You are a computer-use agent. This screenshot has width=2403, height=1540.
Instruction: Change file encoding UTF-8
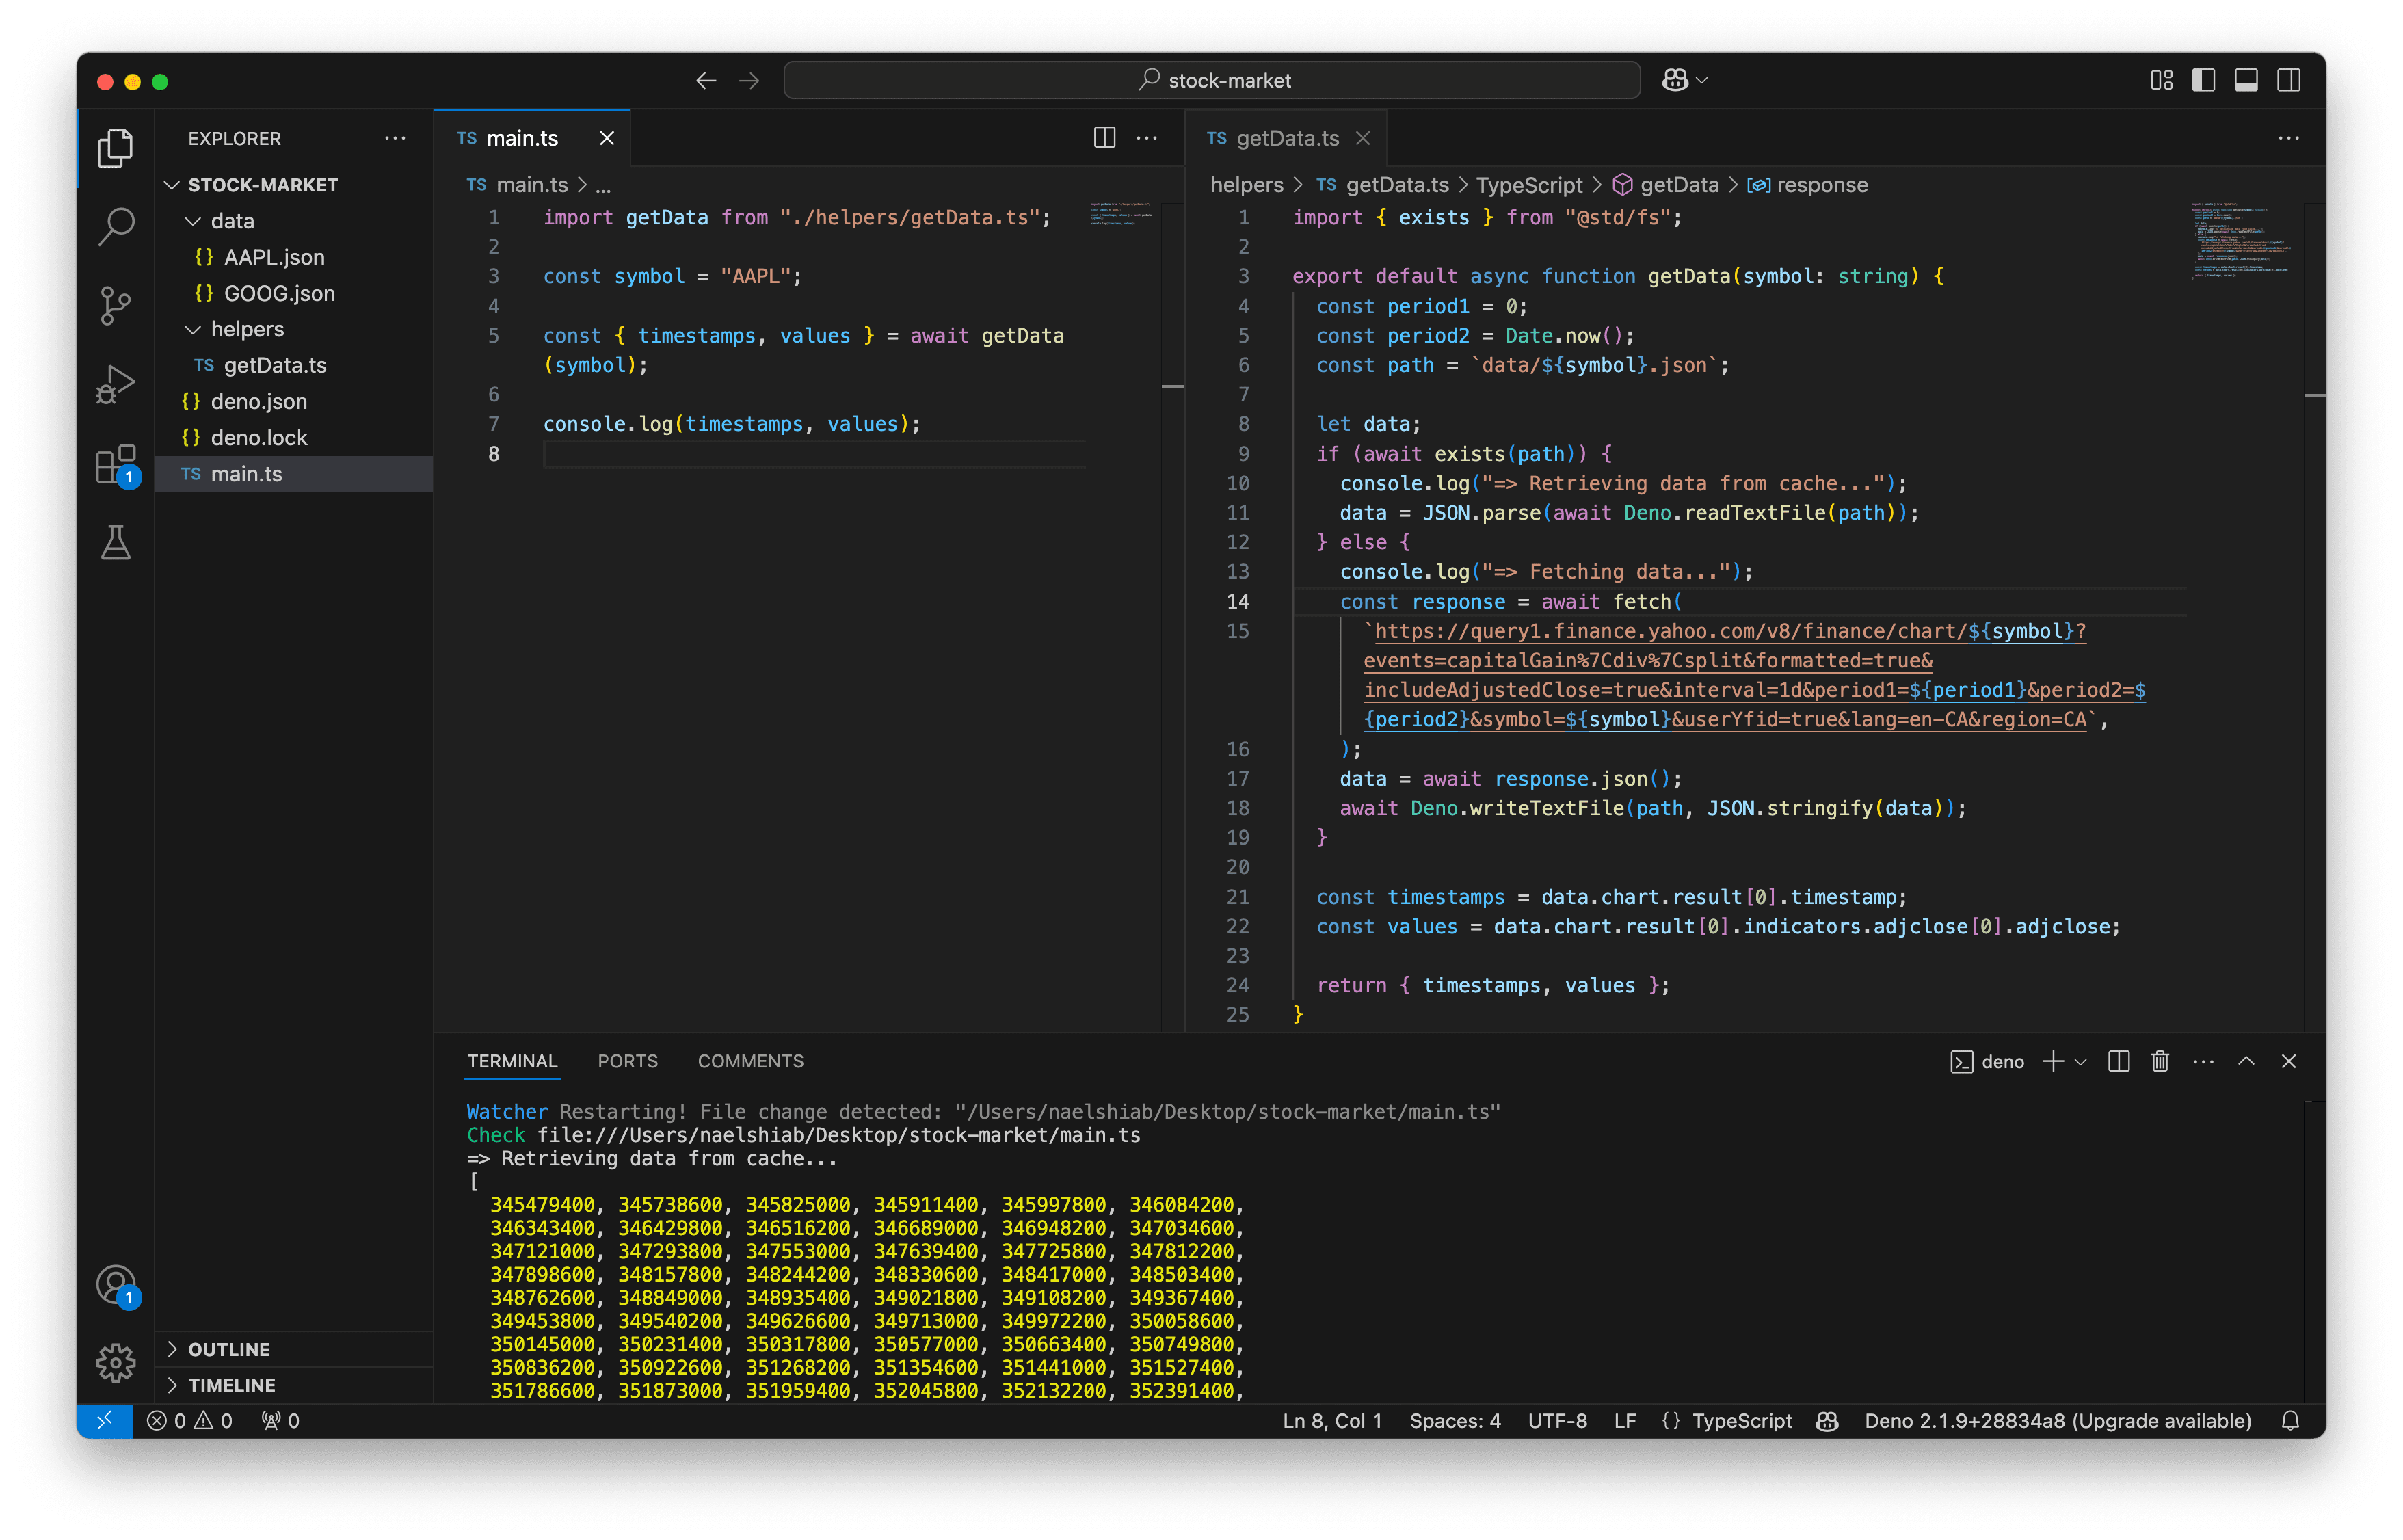coord(1557,1420)
